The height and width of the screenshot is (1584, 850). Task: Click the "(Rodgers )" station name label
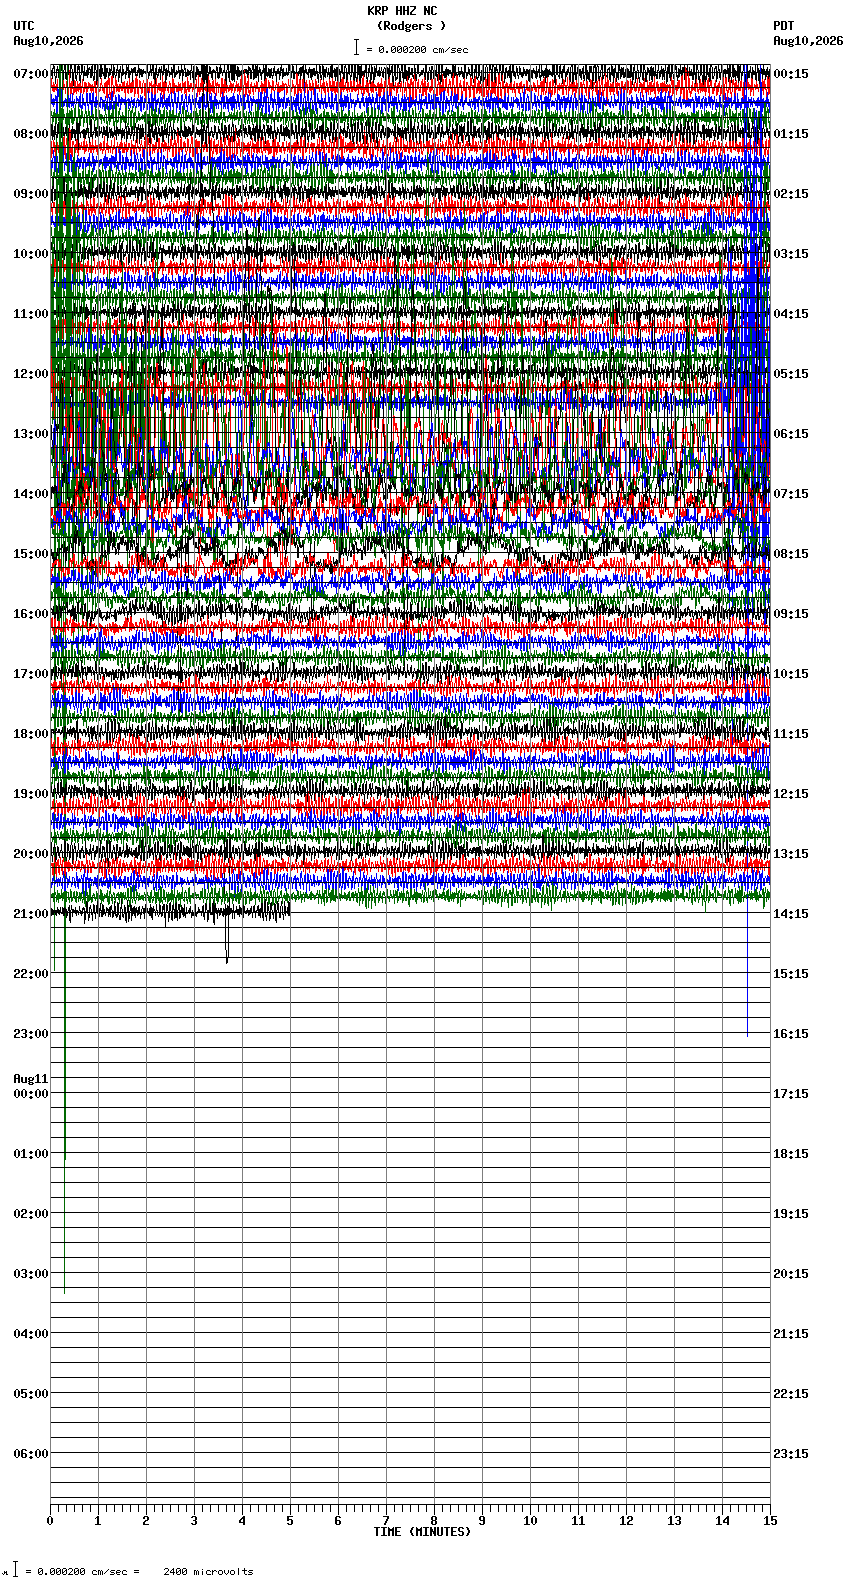coord(411,26)
